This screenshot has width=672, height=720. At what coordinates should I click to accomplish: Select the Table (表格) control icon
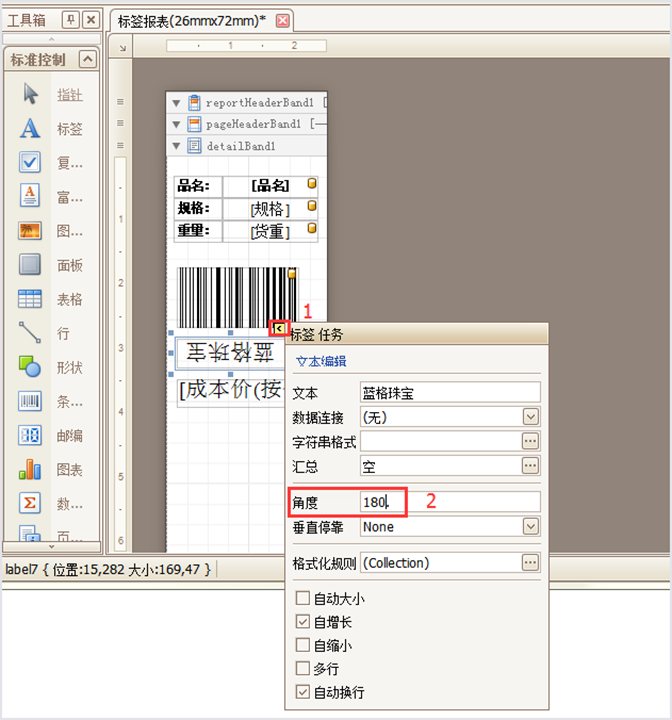(x=30, y=299)
